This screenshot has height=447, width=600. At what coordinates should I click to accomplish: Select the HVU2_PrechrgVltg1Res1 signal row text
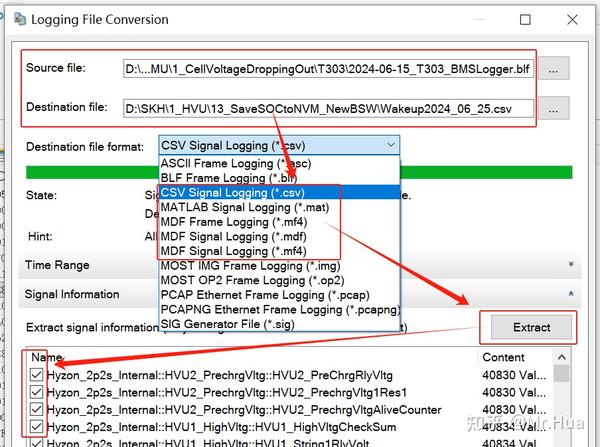pos(227,393)
